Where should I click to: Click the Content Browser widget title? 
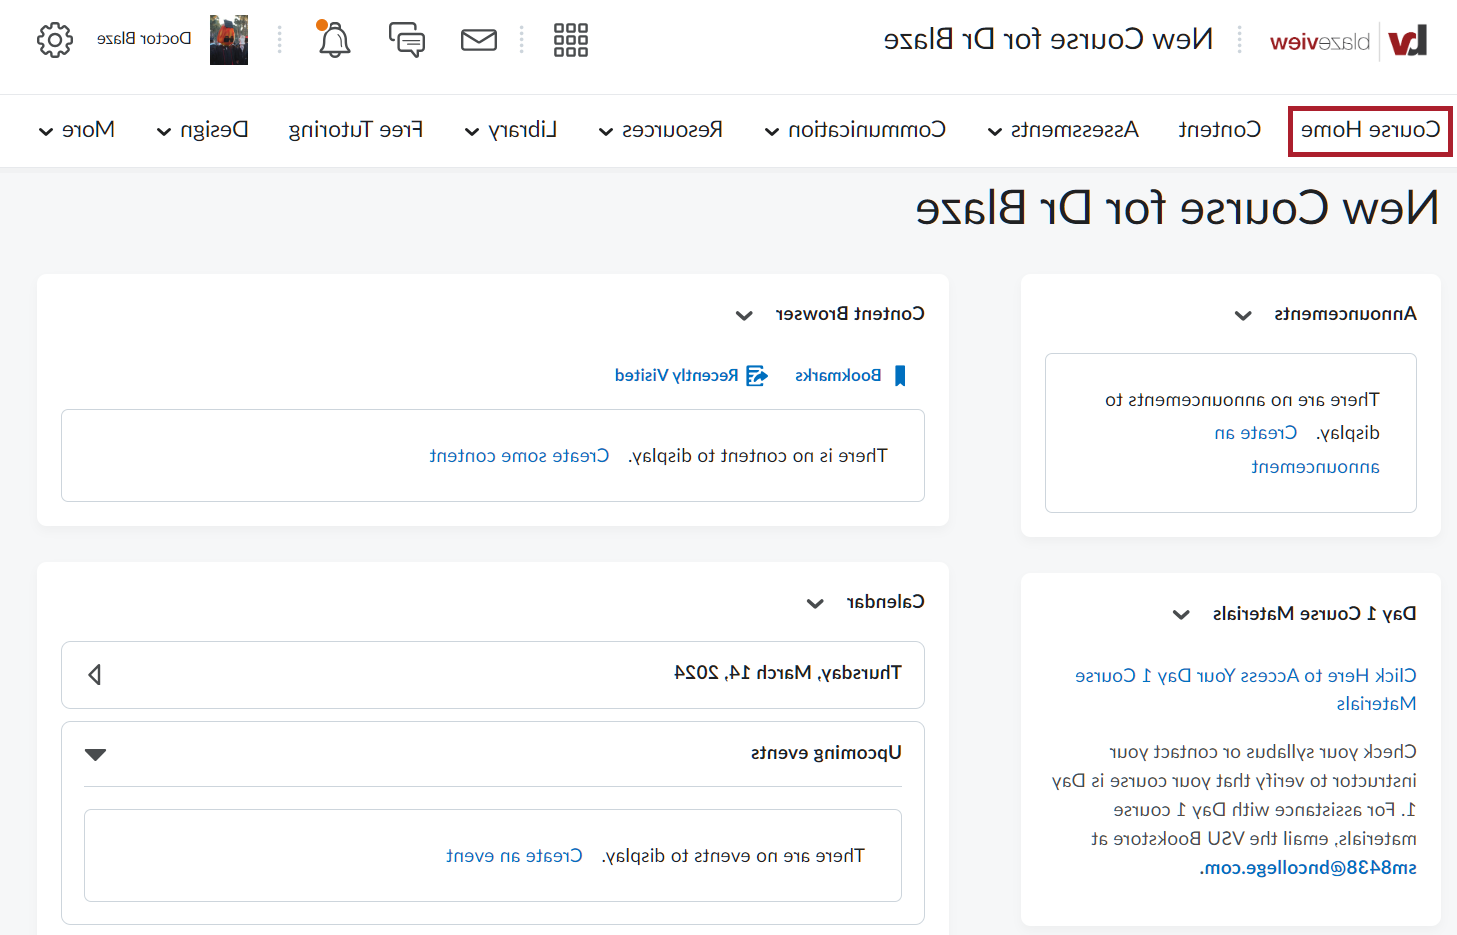(850, 314)
